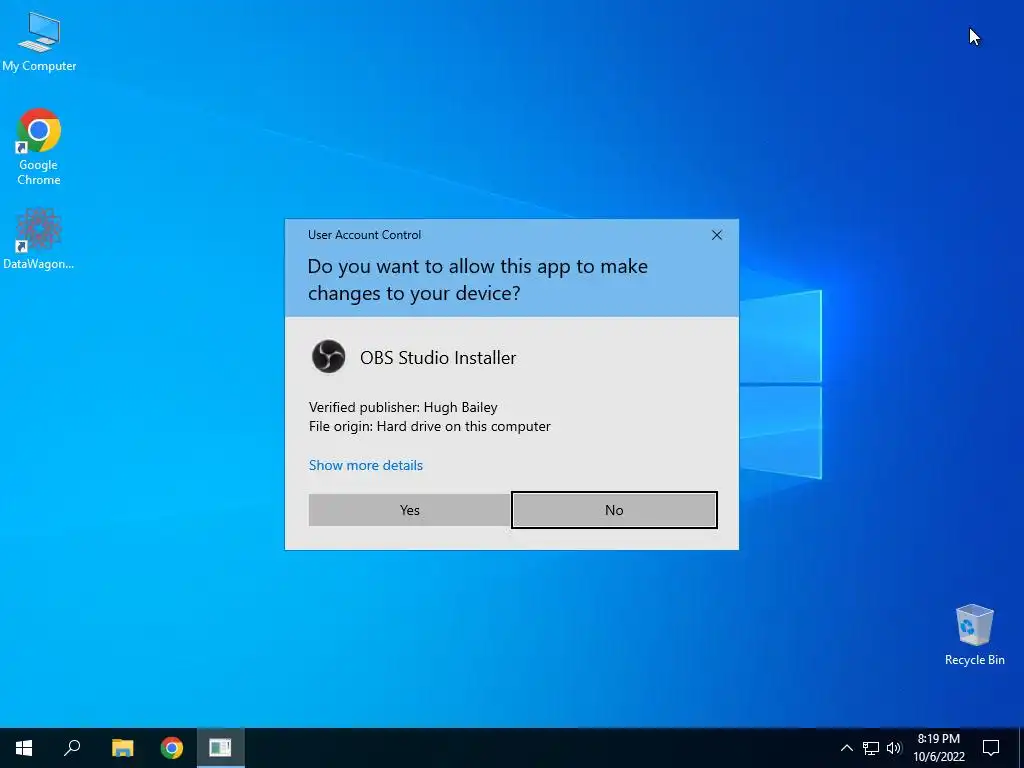Click the OBS Studio Installer program name
Image resolution: width=1024 pixels, height=768 pixels.
point(438,357)
